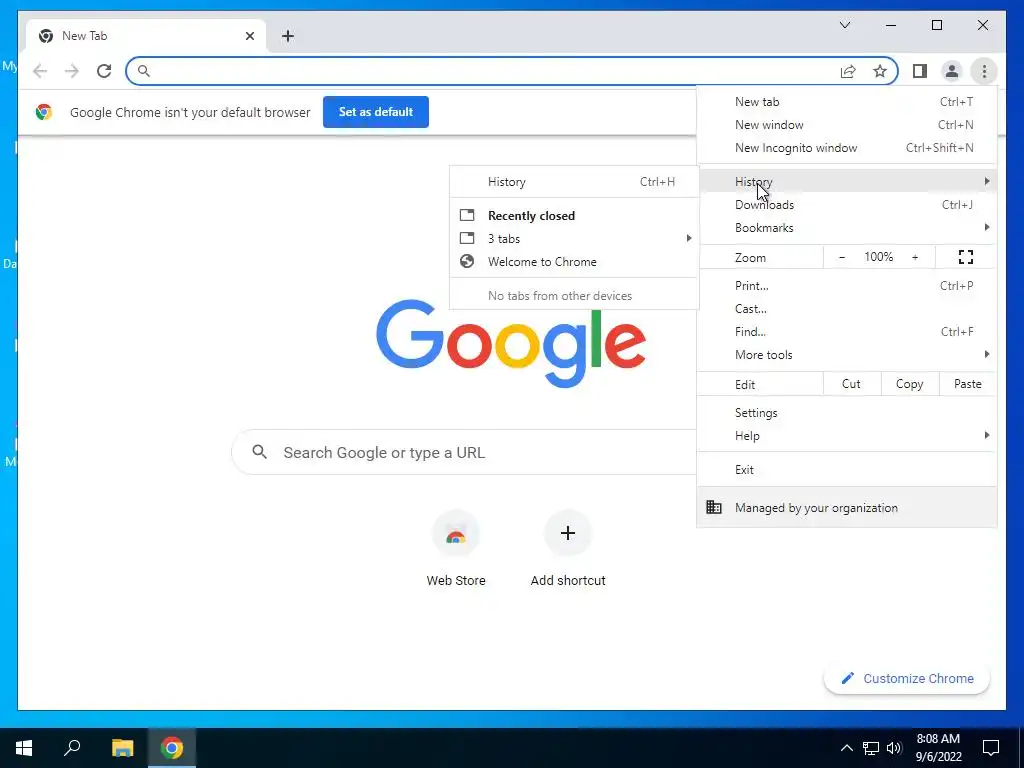This screenshot has height=768, width=1024.
Task: Click the taskbar clock showing 8:08 AM
Action: [x=938, y=748]
